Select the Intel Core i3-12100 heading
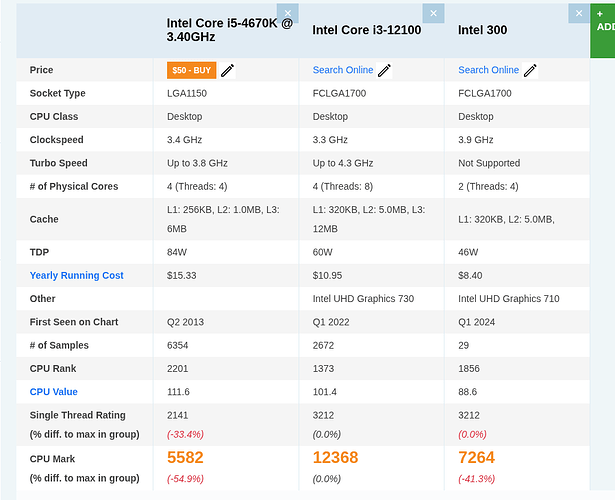The image size is (615, 500). click(x=366, y=31)
